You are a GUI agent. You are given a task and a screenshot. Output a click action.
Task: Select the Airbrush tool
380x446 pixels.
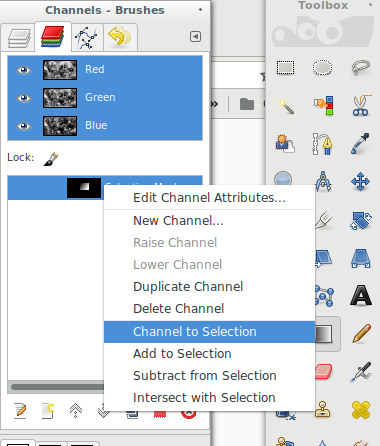click(x=361, y=372)
